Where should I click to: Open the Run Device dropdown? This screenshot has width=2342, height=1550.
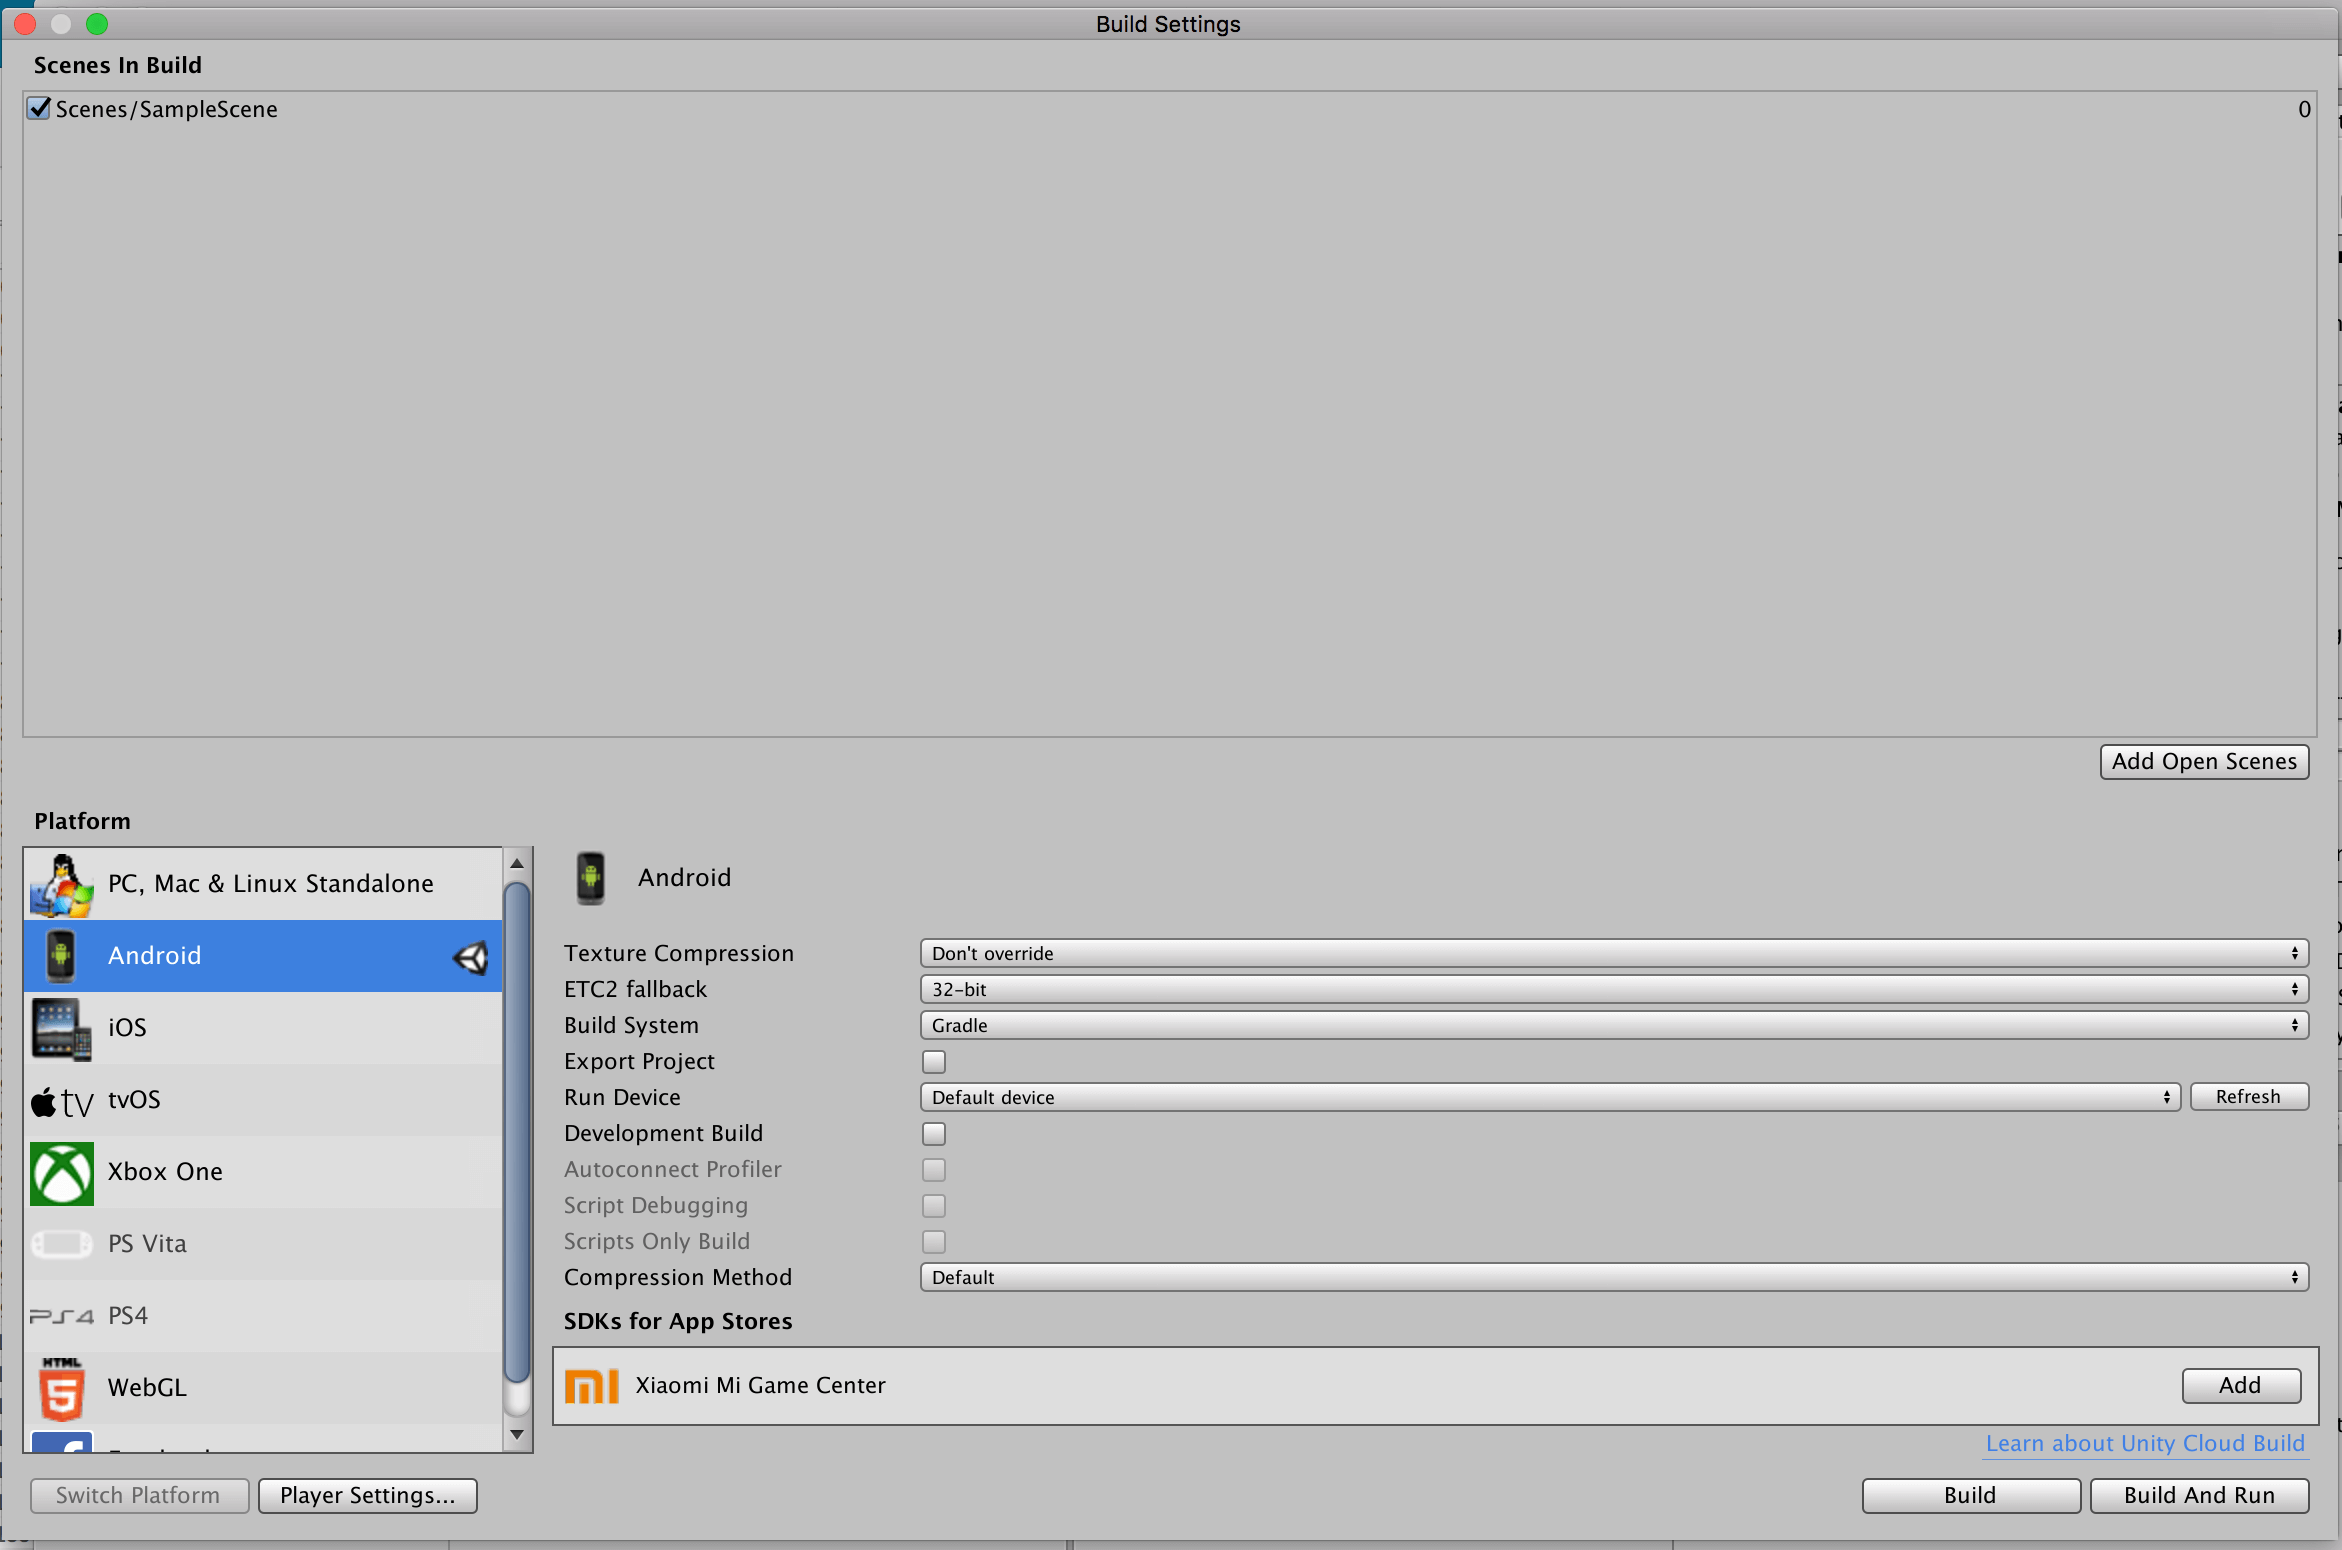point(1549,1097)
